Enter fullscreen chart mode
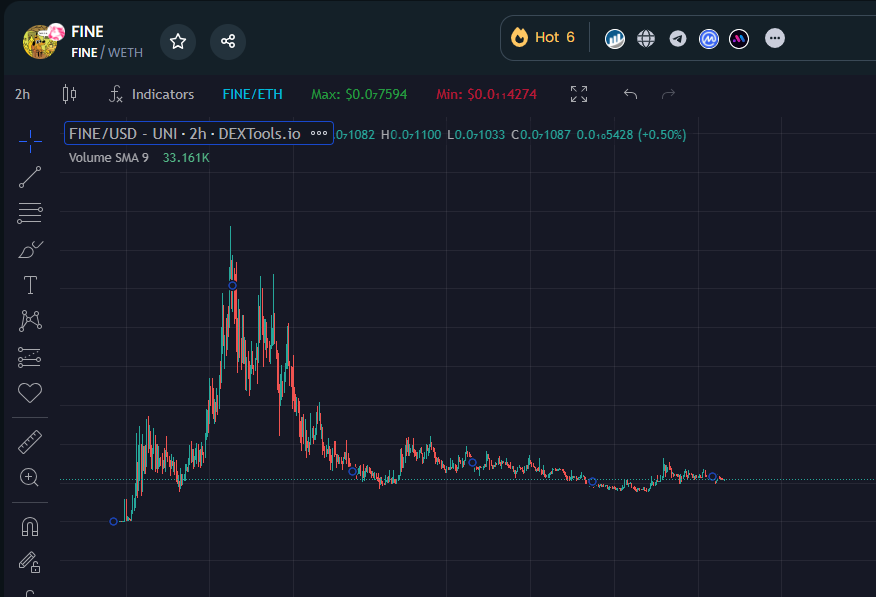 pyautogui.click(x=579, y=94)
